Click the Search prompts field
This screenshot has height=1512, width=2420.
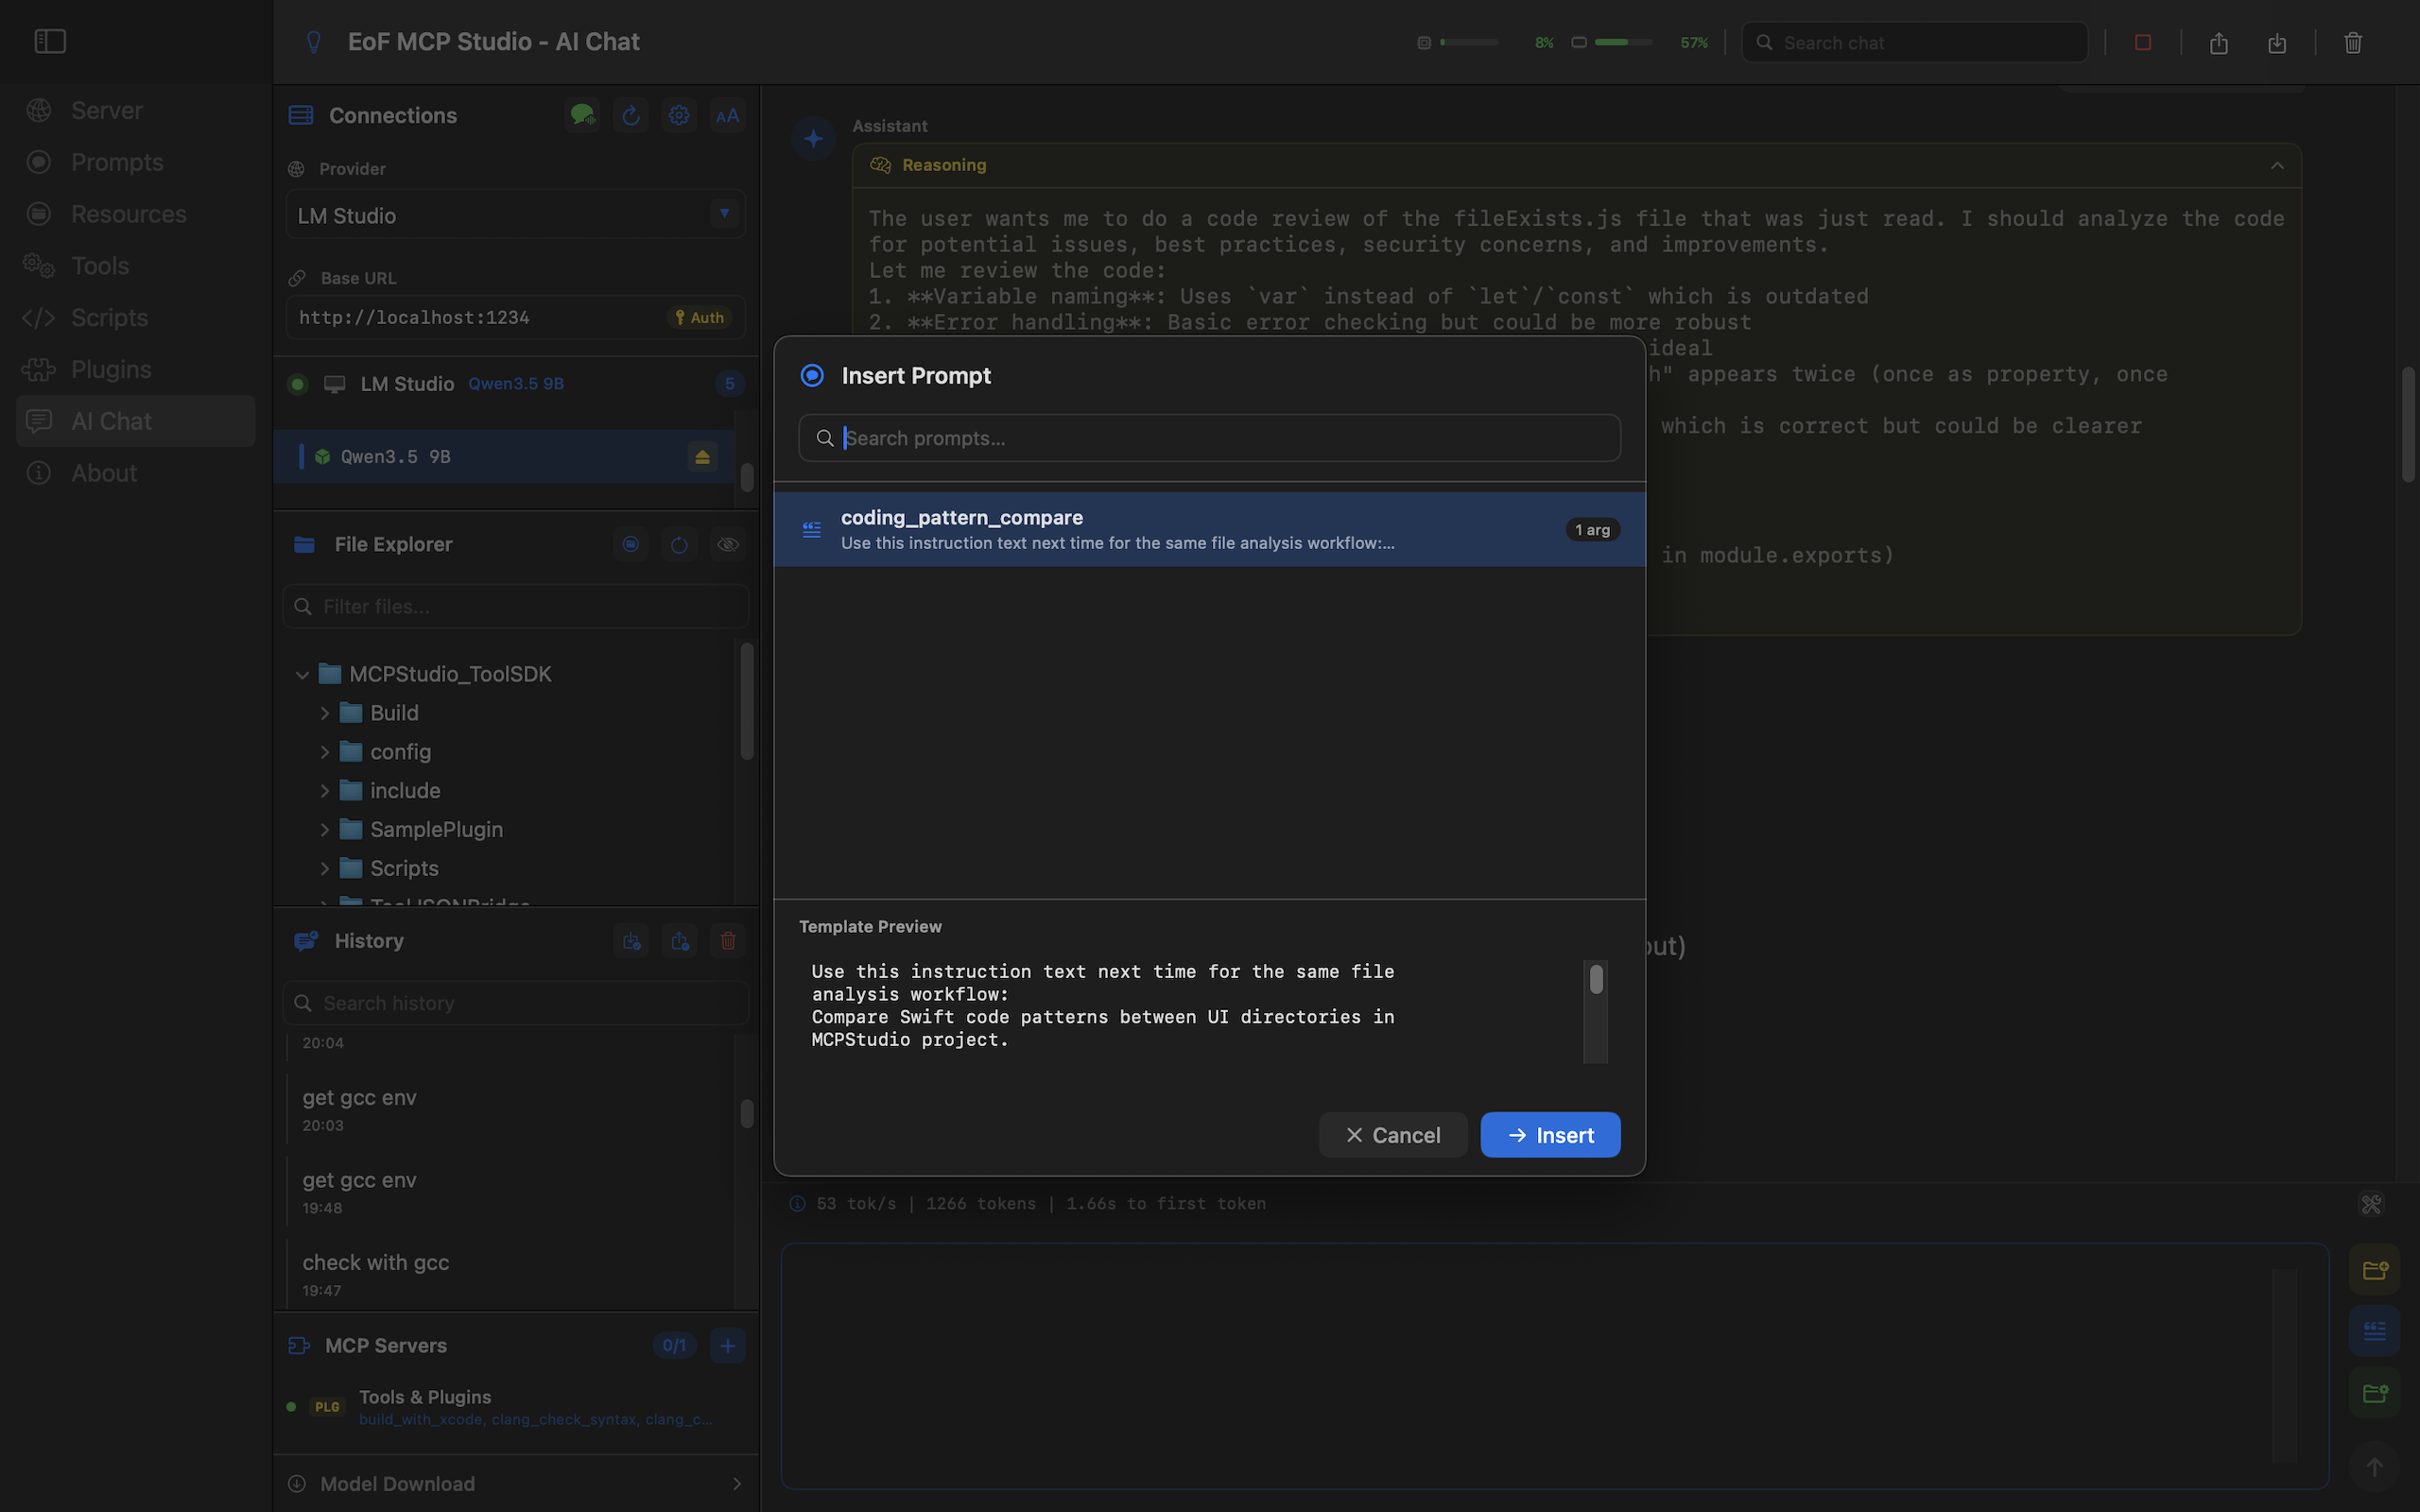click(x=1209, y=438)
